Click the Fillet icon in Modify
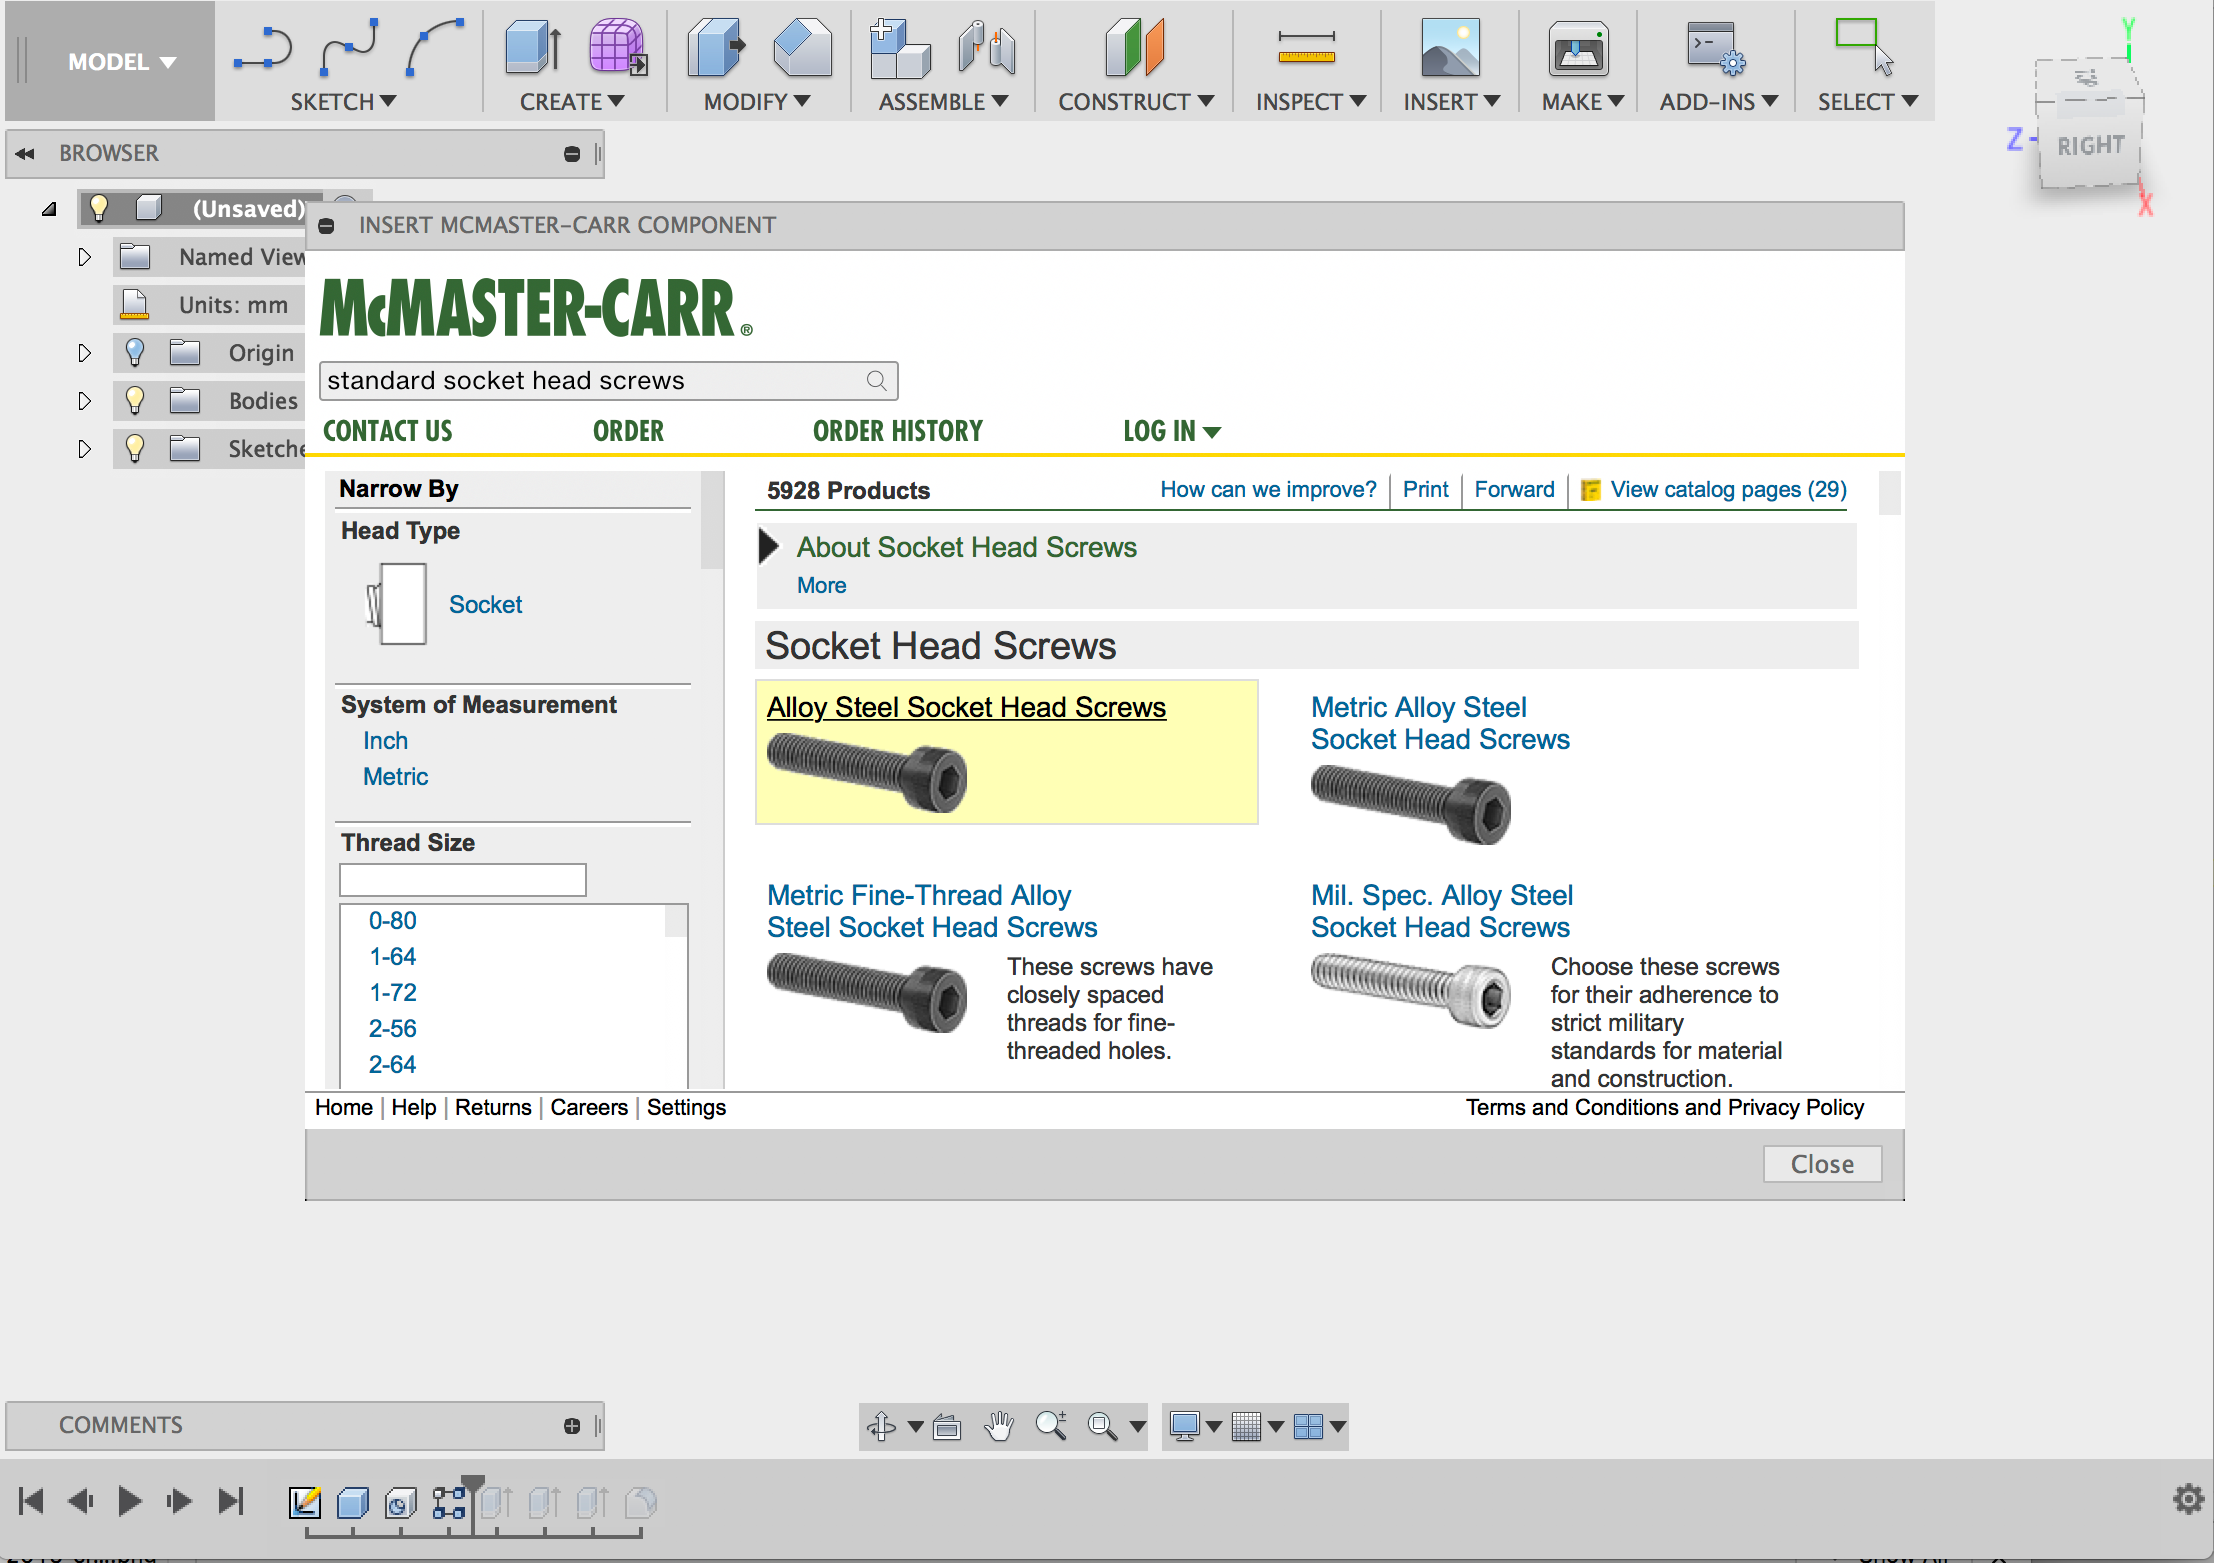Viewport: 2214px width, 1563px height. pyautogui.click(x=802, y=48)
